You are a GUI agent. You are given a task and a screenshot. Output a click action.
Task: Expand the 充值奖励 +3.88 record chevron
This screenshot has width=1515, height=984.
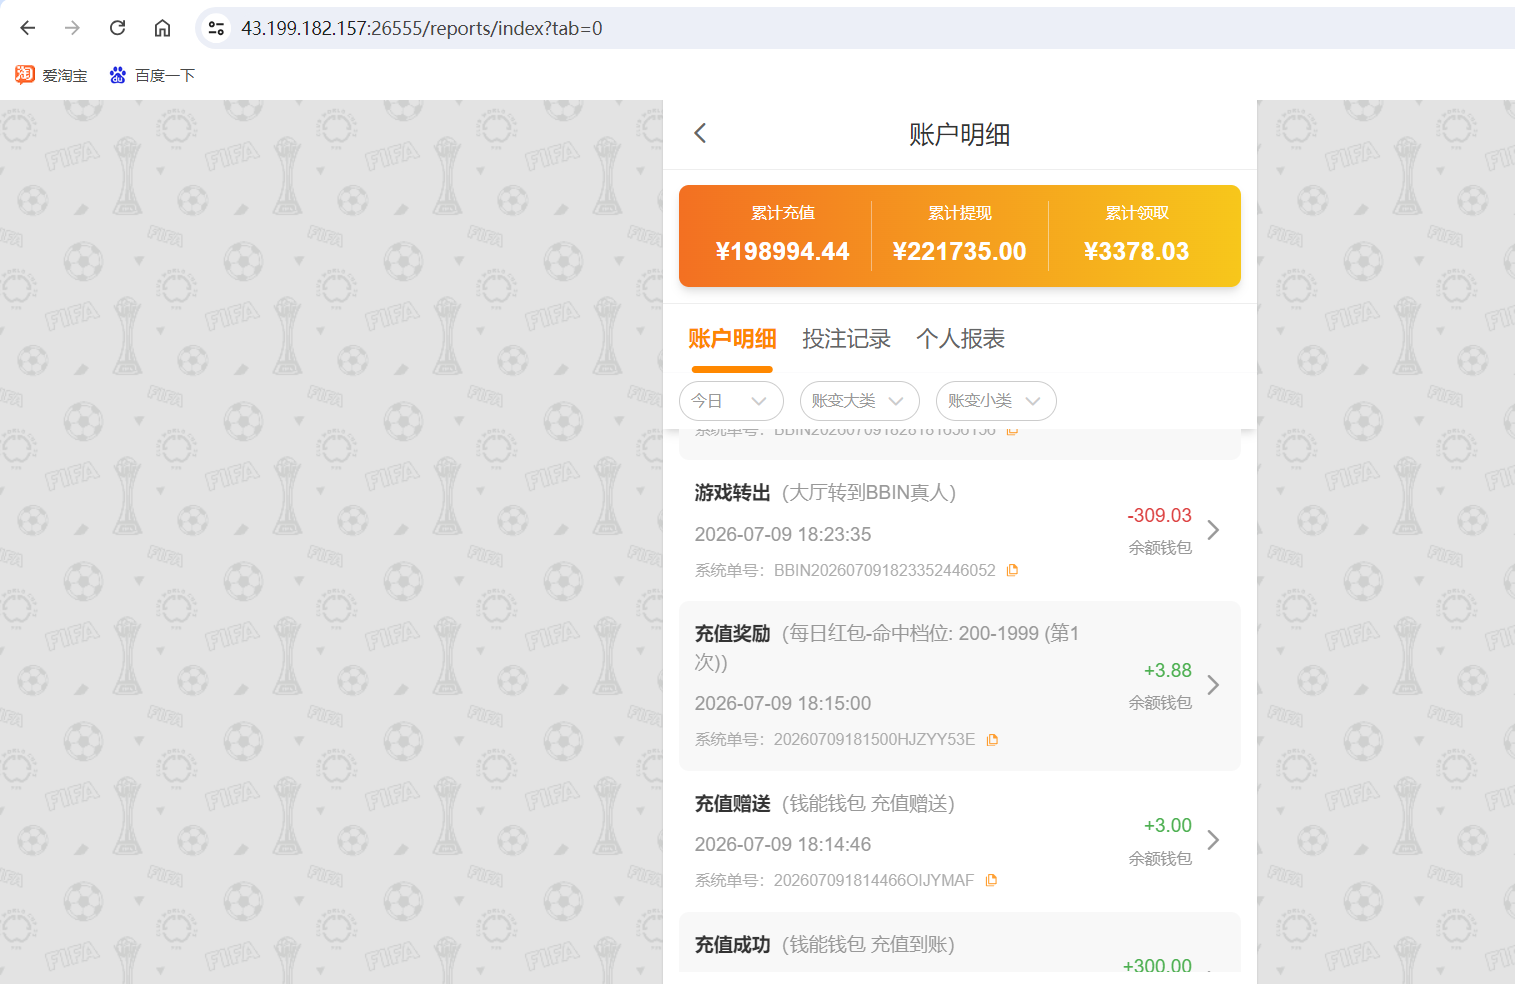(1213, 685)
